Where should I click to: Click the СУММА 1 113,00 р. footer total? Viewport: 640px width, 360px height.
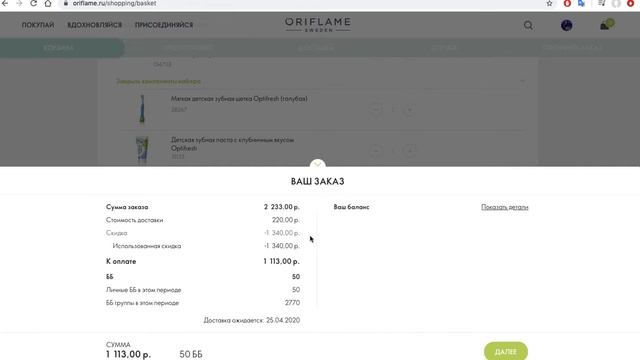128,354
